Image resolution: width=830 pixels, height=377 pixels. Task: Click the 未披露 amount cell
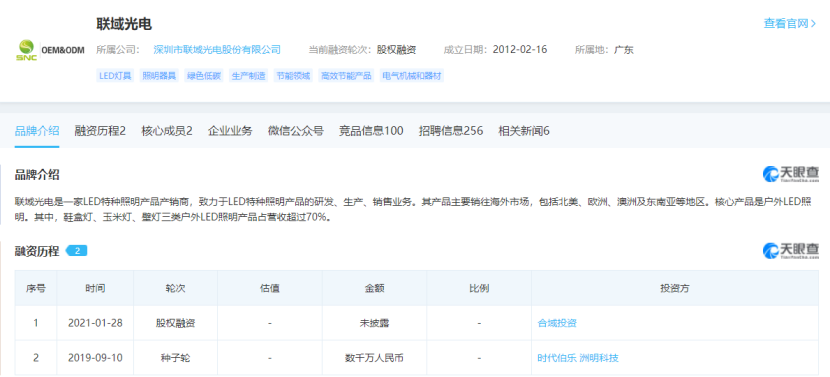[374, 323]
